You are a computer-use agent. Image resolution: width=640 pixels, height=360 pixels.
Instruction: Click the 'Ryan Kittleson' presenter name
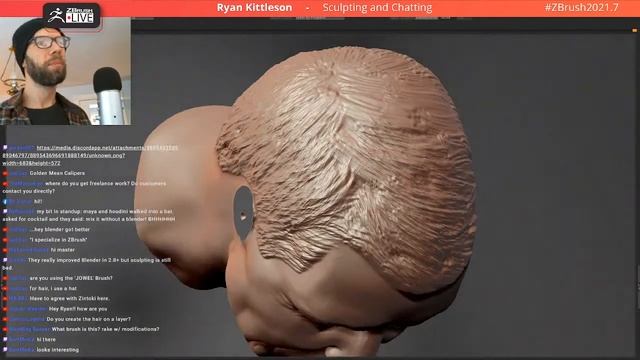point(254,7)
